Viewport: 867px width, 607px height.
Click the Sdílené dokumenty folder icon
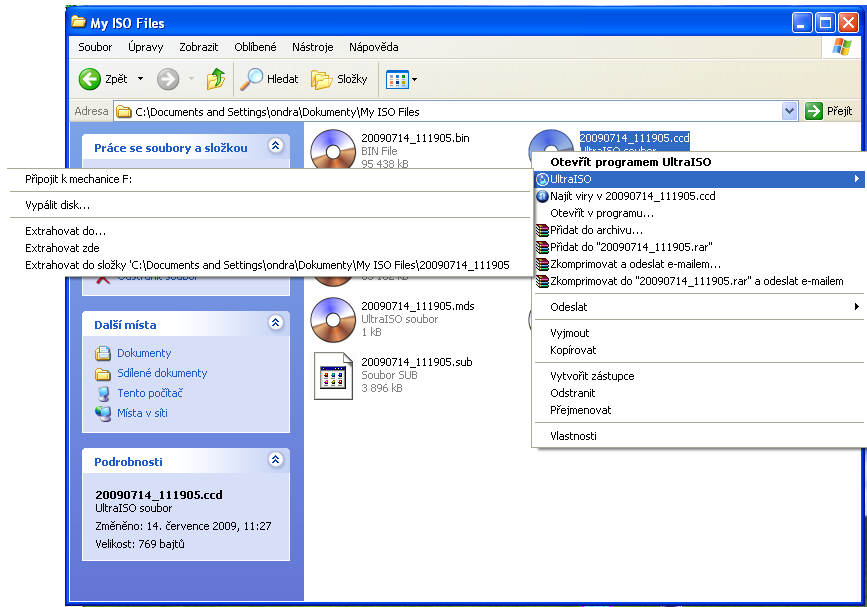(x=103, y=374)
